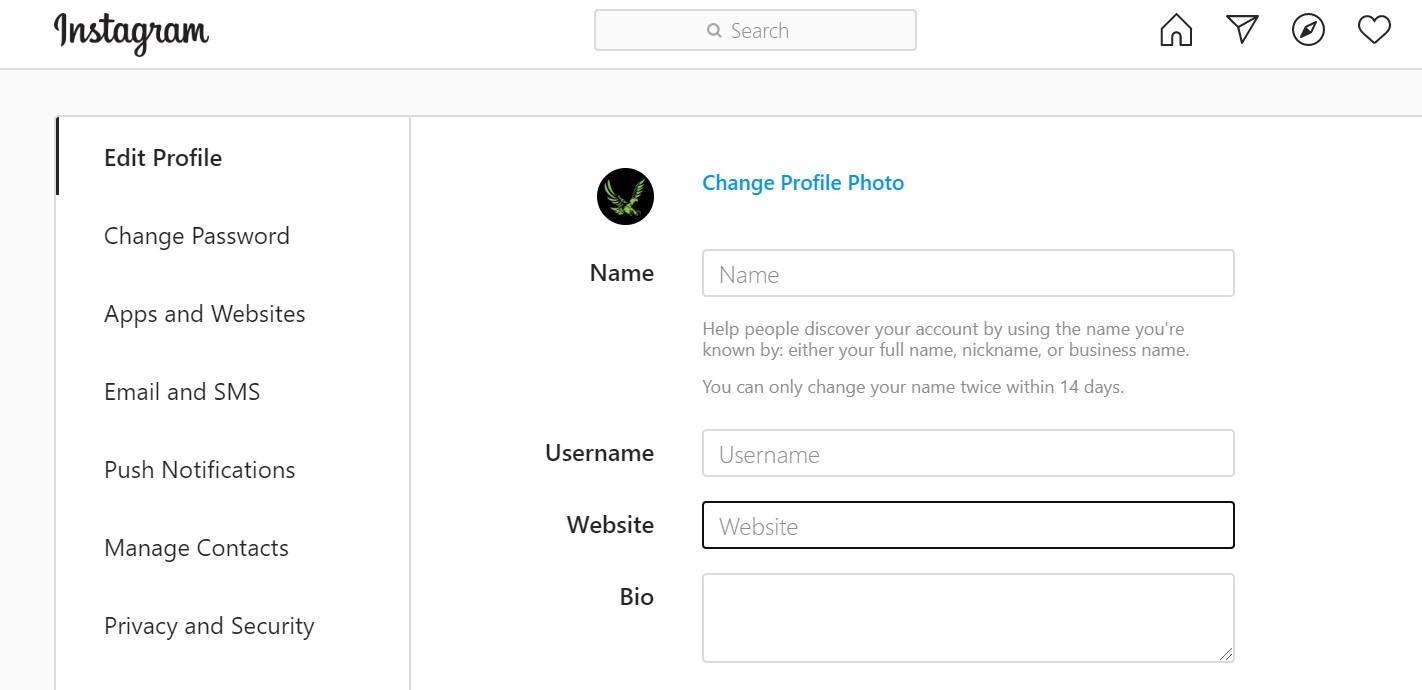This screenshot has width=1422, height=690.
Task: Select Manage Contacts in sidebar
Action: click(196, 548)
